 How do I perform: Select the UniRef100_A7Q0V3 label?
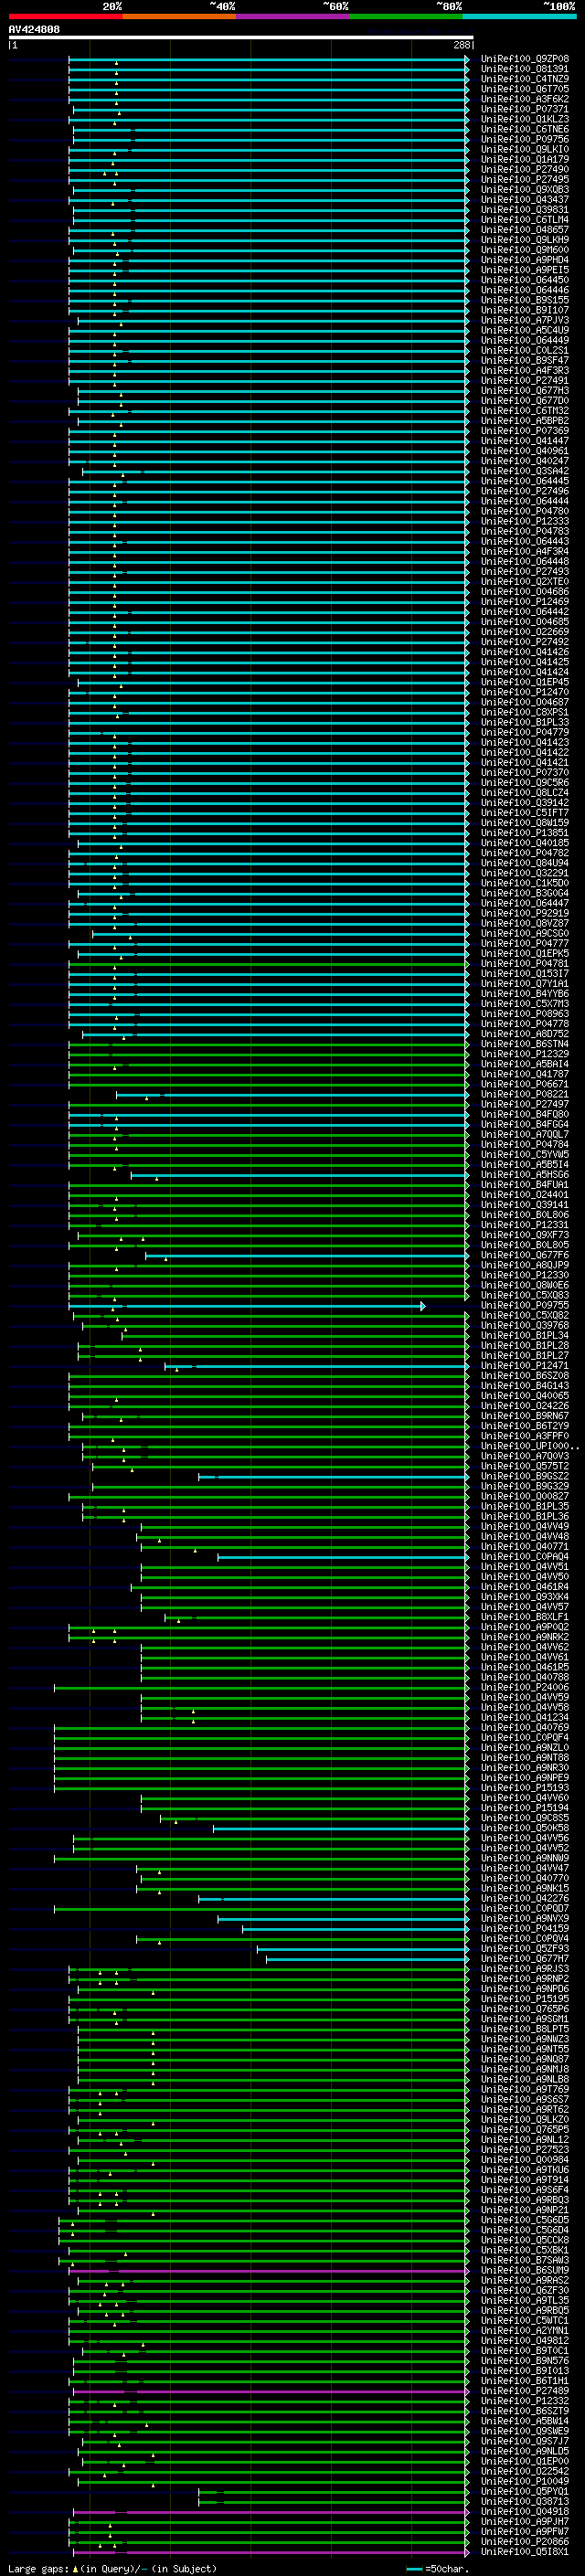click(x=525, y=1456)
